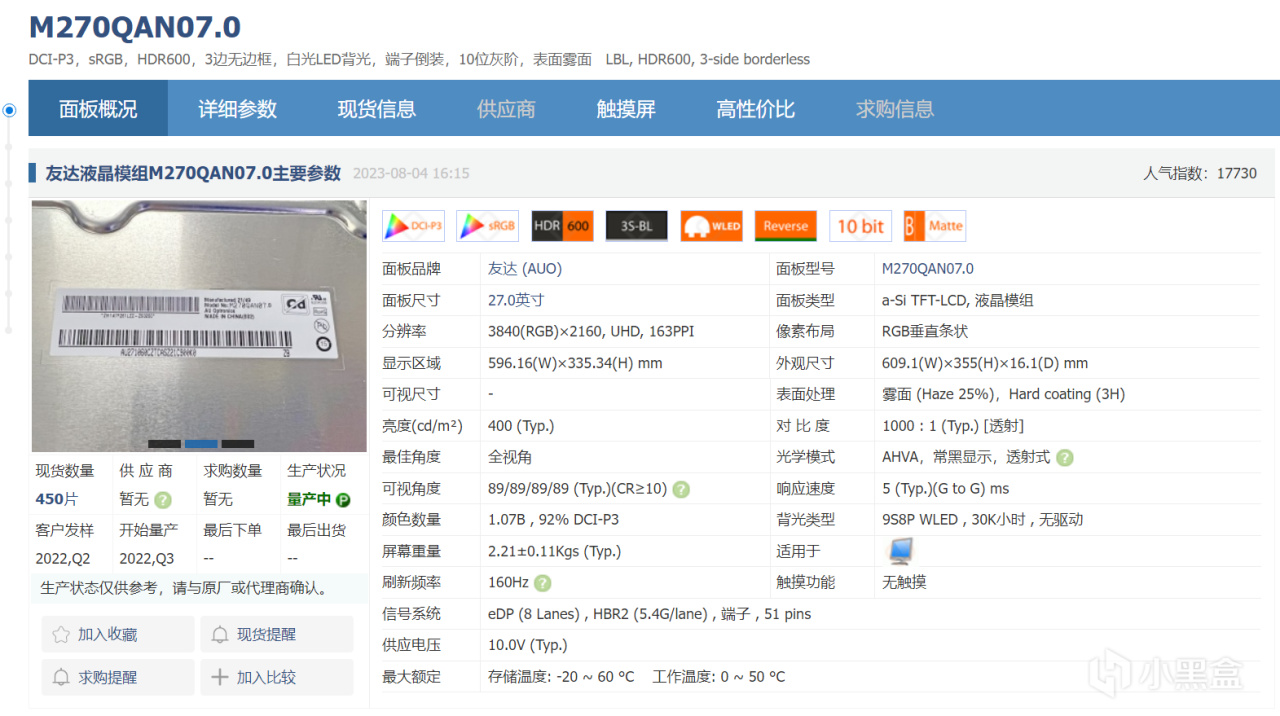Click the help icon next to 供应商 暂无

pos(163,500)
